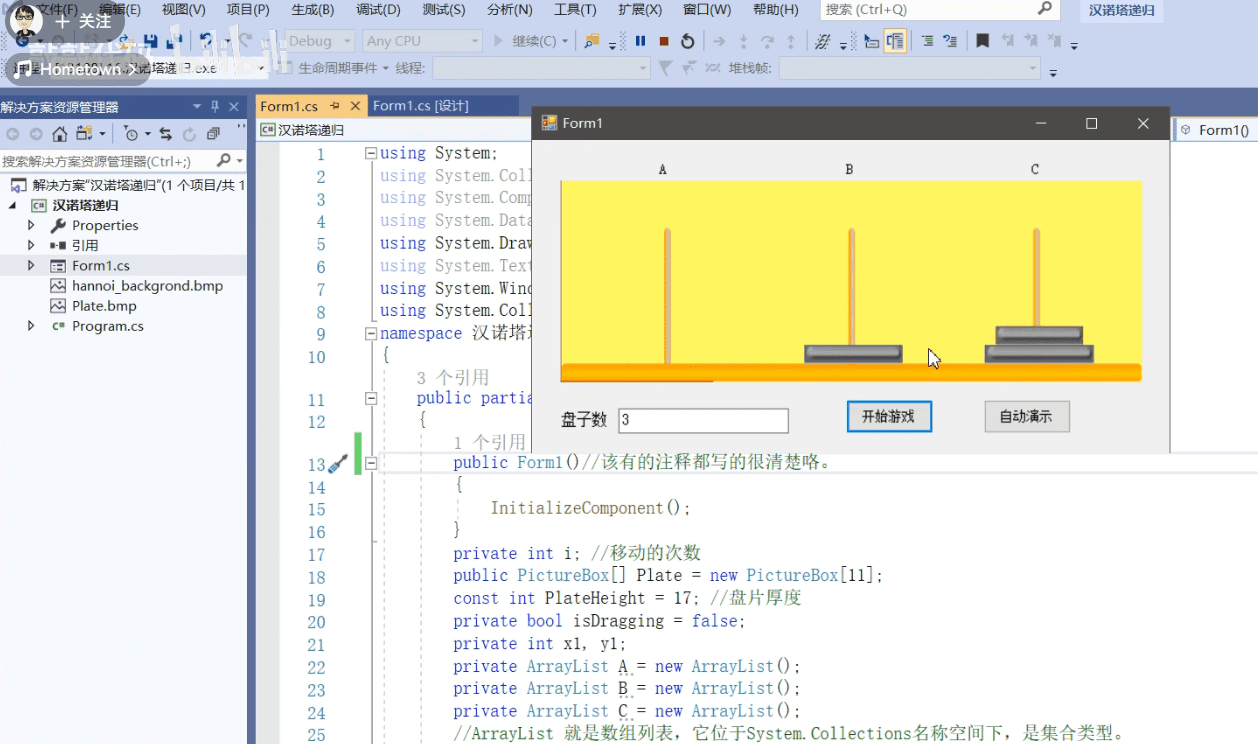The image size is (1258, 744).
Task: Open the 调试(D) menu
Action: tap(378, 10)
